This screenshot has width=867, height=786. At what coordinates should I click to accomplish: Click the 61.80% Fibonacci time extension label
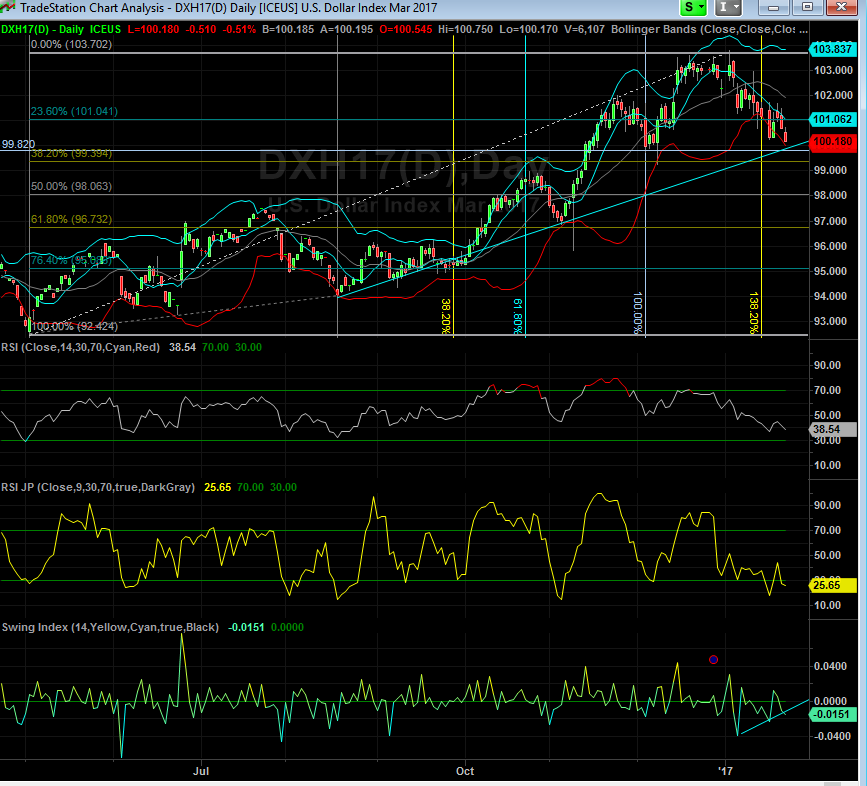pos(518,315)
